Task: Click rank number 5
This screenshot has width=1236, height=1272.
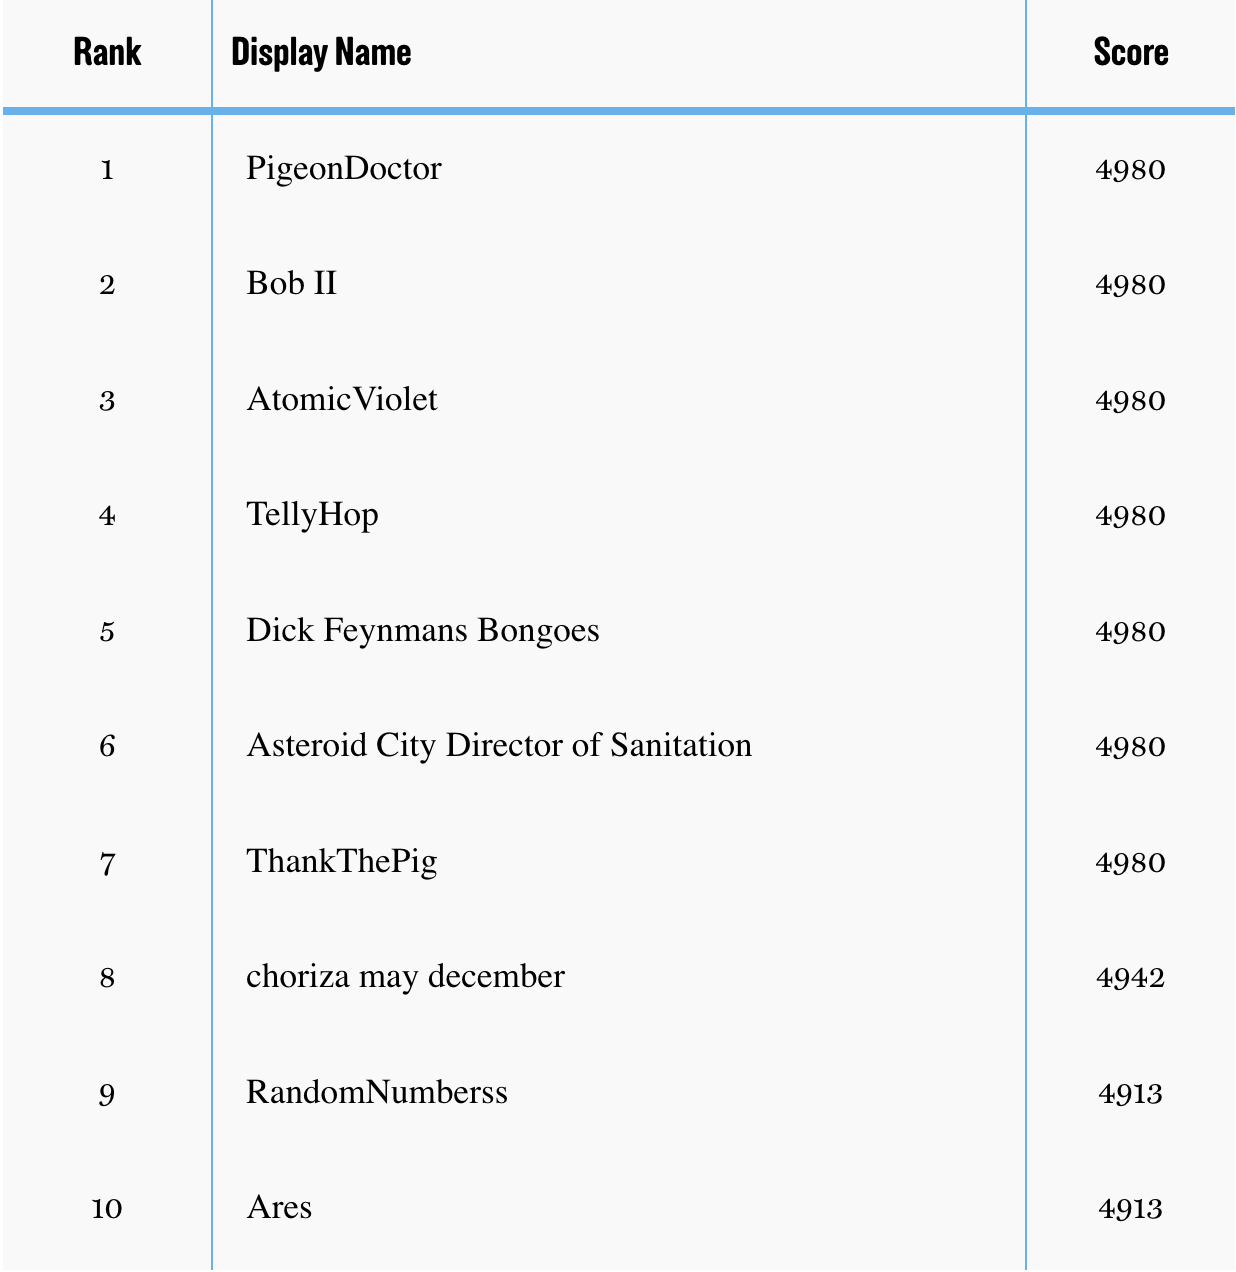Action: point(107,632)
